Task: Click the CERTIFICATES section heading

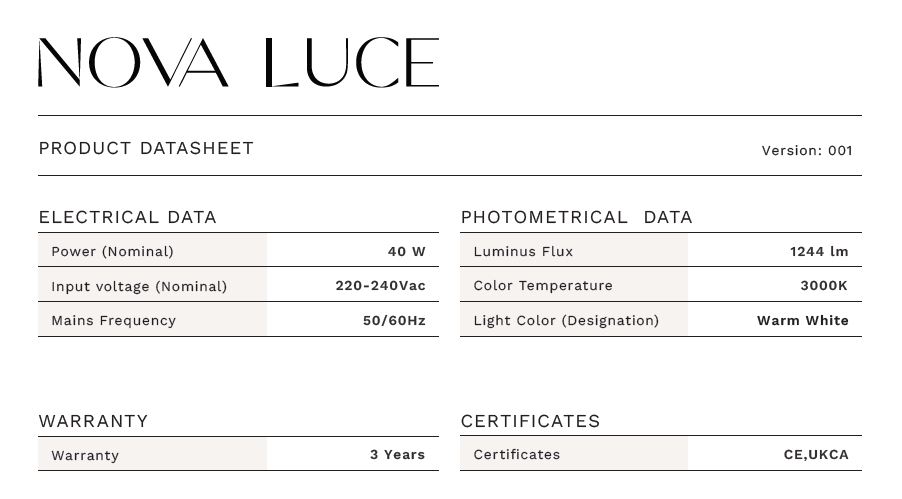Action: click(x=530, y=421)
